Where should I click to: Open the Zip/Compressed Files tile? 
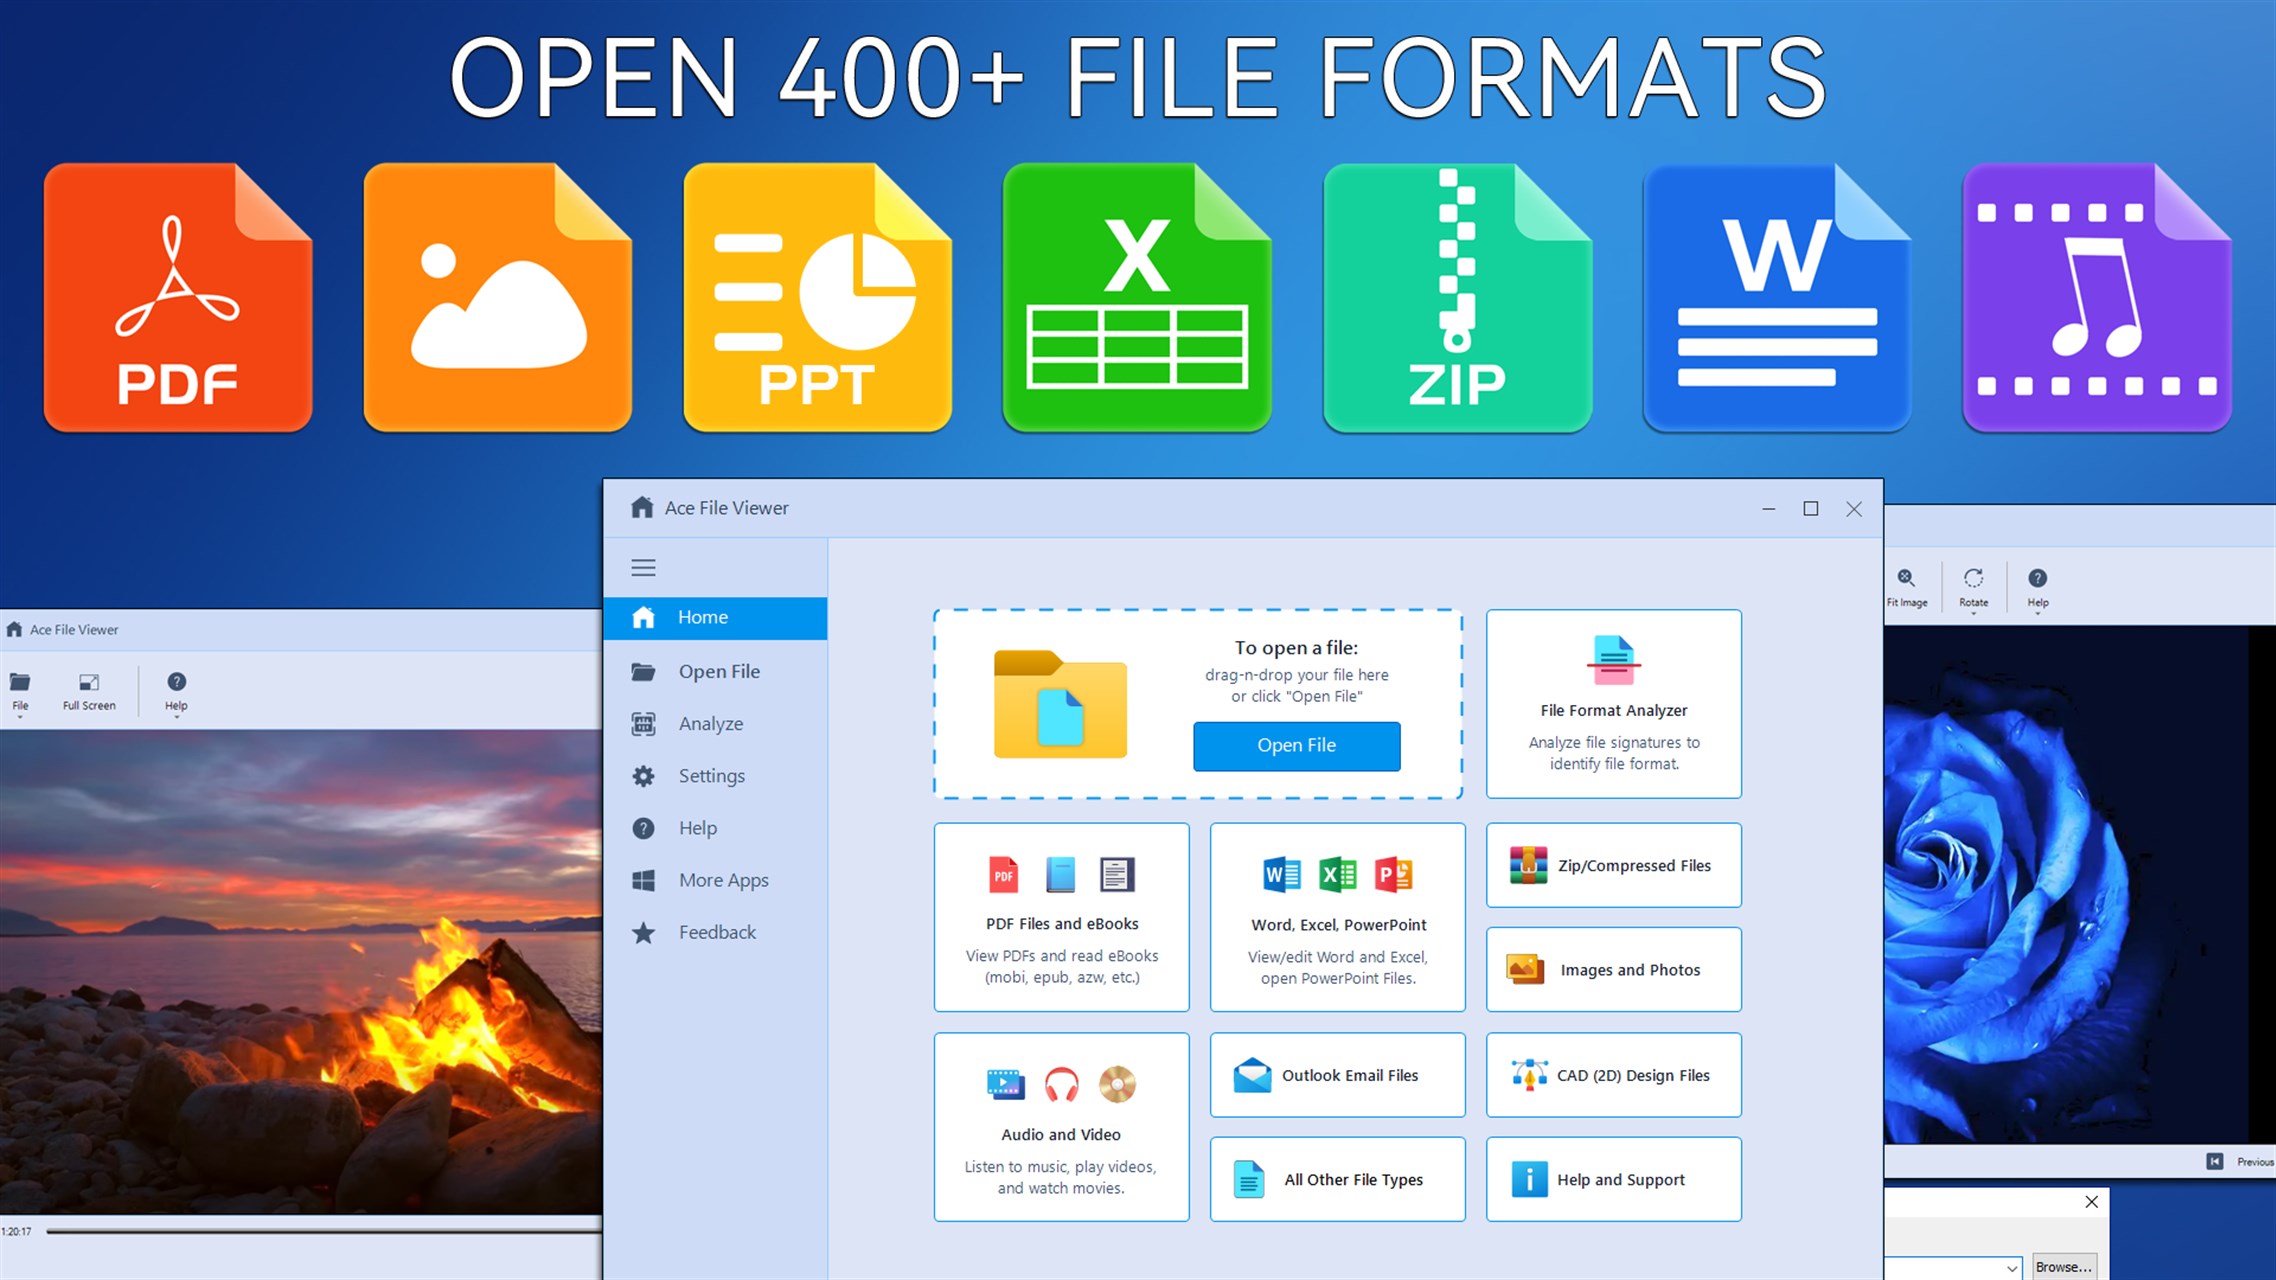coord(1613,865)
